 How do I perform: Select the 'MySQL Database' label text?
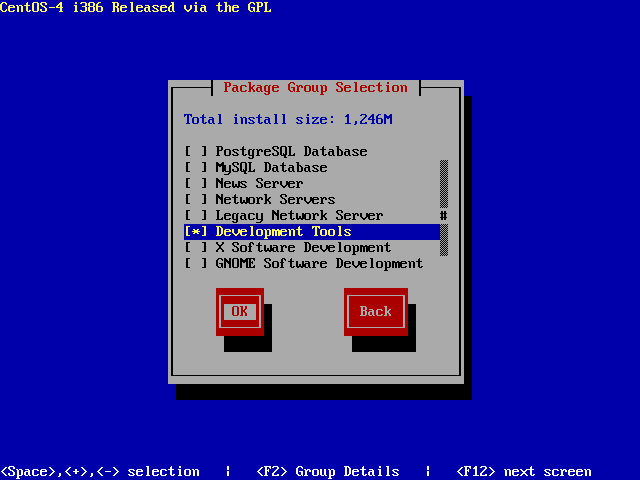tap(271, 167)
